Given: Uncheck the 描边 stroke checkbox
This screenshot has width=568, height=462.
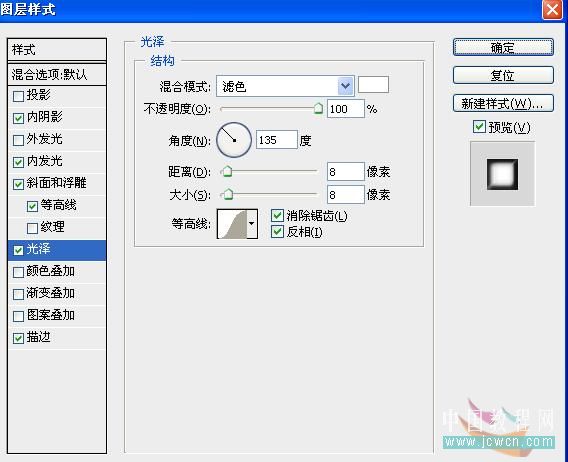Looking at the screenshot, I should 18,338.
